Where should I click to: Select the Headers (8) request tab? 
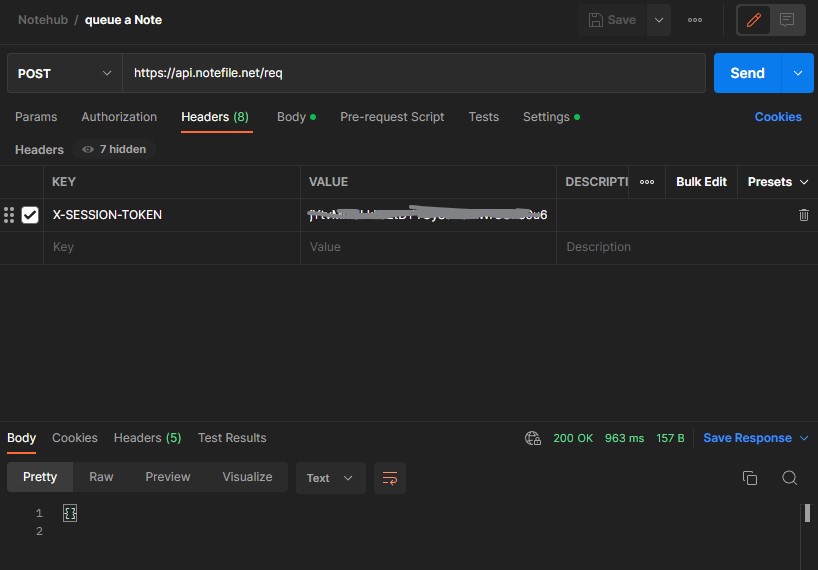[215, 117]
